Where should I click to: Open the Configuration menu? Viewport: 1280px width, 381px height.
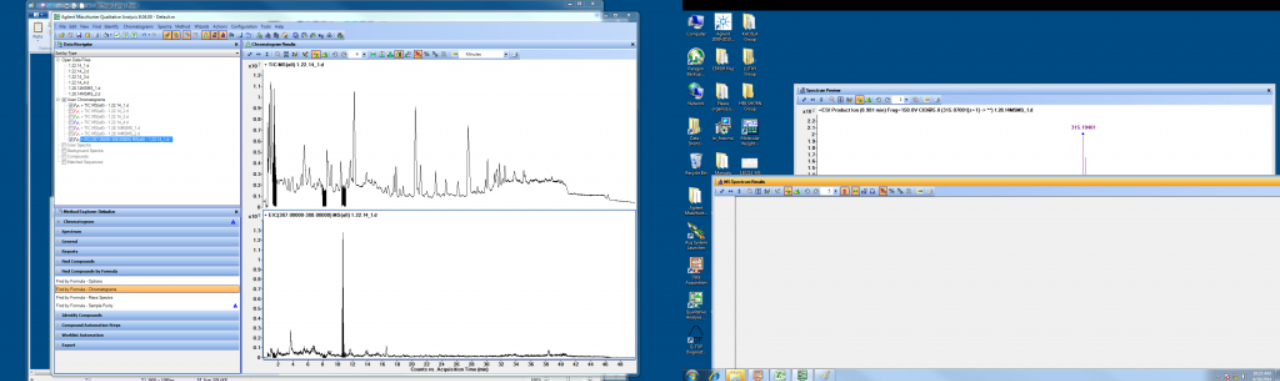click(x=244, y=26)
